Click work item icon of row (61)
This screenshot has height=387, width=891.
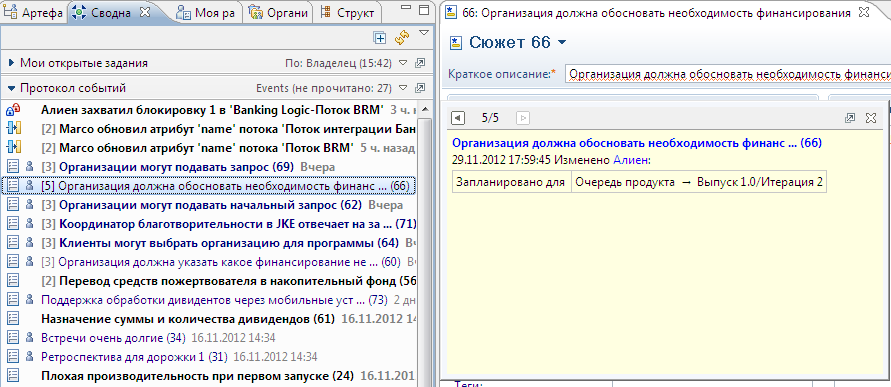(x=12, y=318)
